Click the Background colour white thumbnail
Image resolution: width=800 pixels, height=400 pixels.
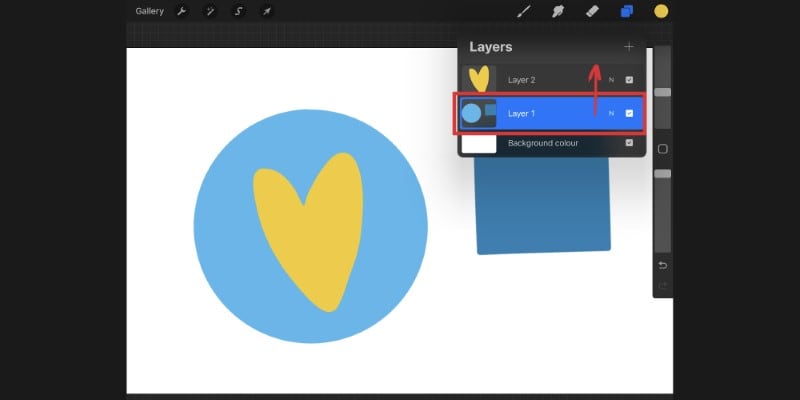click(479, 144)
